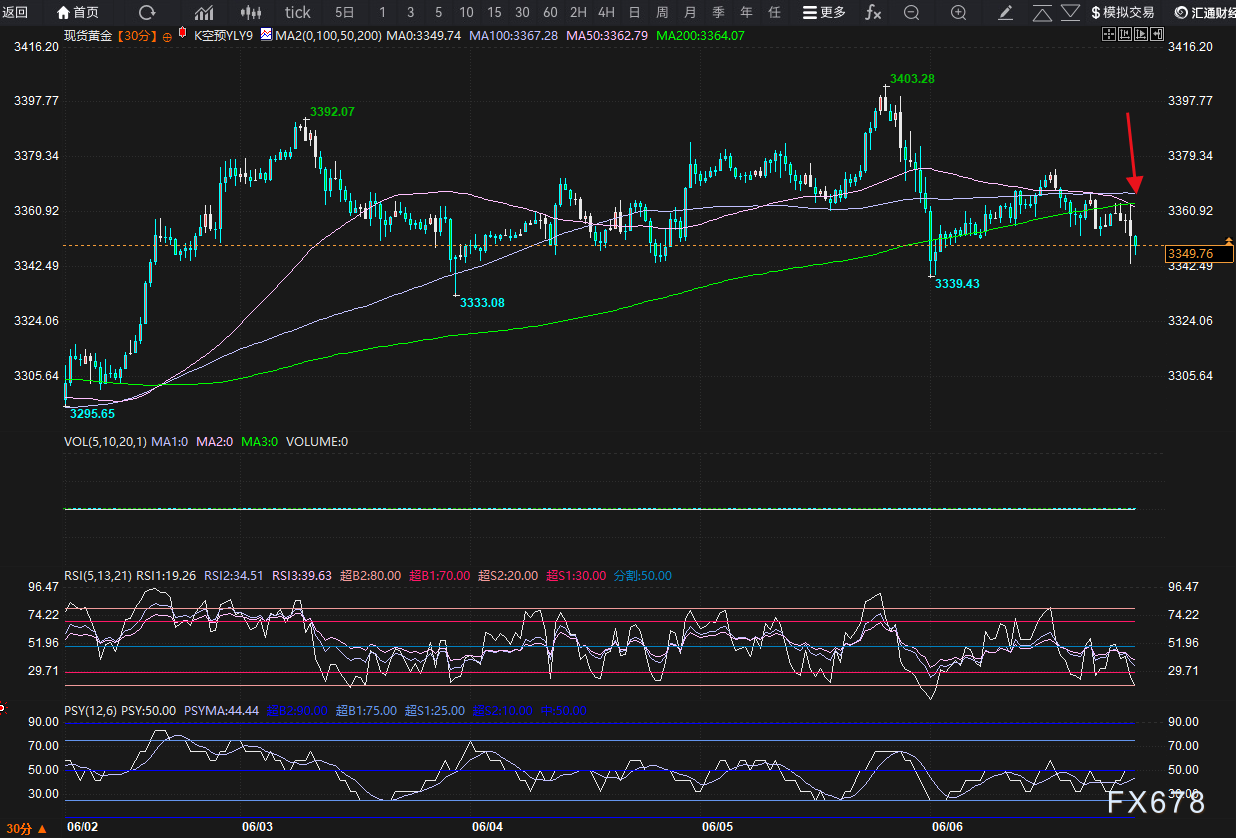Toggle the small target icon beside 30分
Image resolution: width=1236 pixels, height=838 pixels.
click(166, 34)
